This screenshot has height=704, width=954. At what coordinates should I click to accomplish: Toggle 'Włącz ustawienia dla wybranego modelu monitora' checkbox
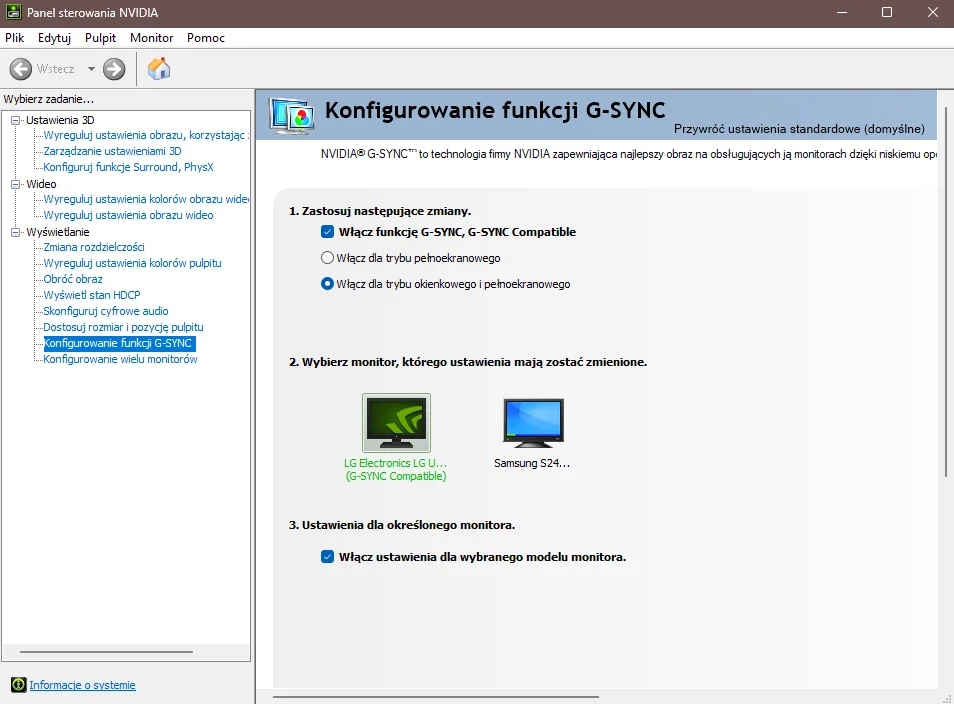click(327, 557)
